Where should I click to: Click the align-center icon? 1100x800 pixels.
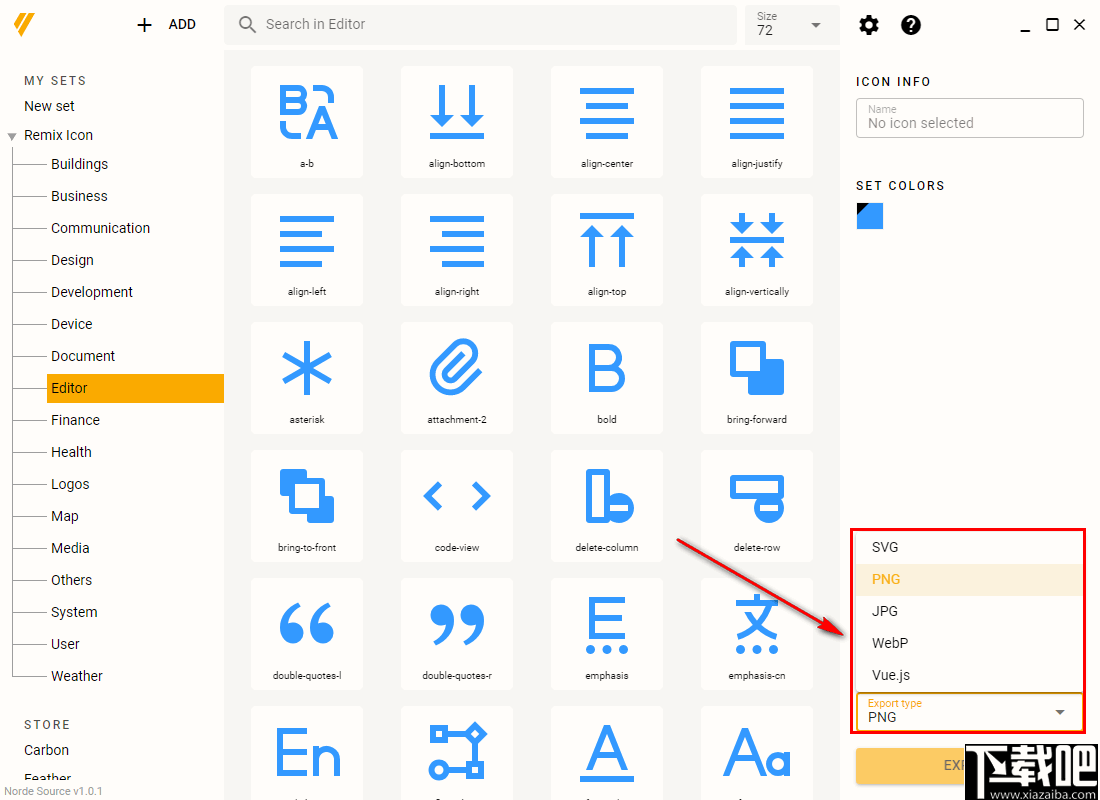pos(606,122)
